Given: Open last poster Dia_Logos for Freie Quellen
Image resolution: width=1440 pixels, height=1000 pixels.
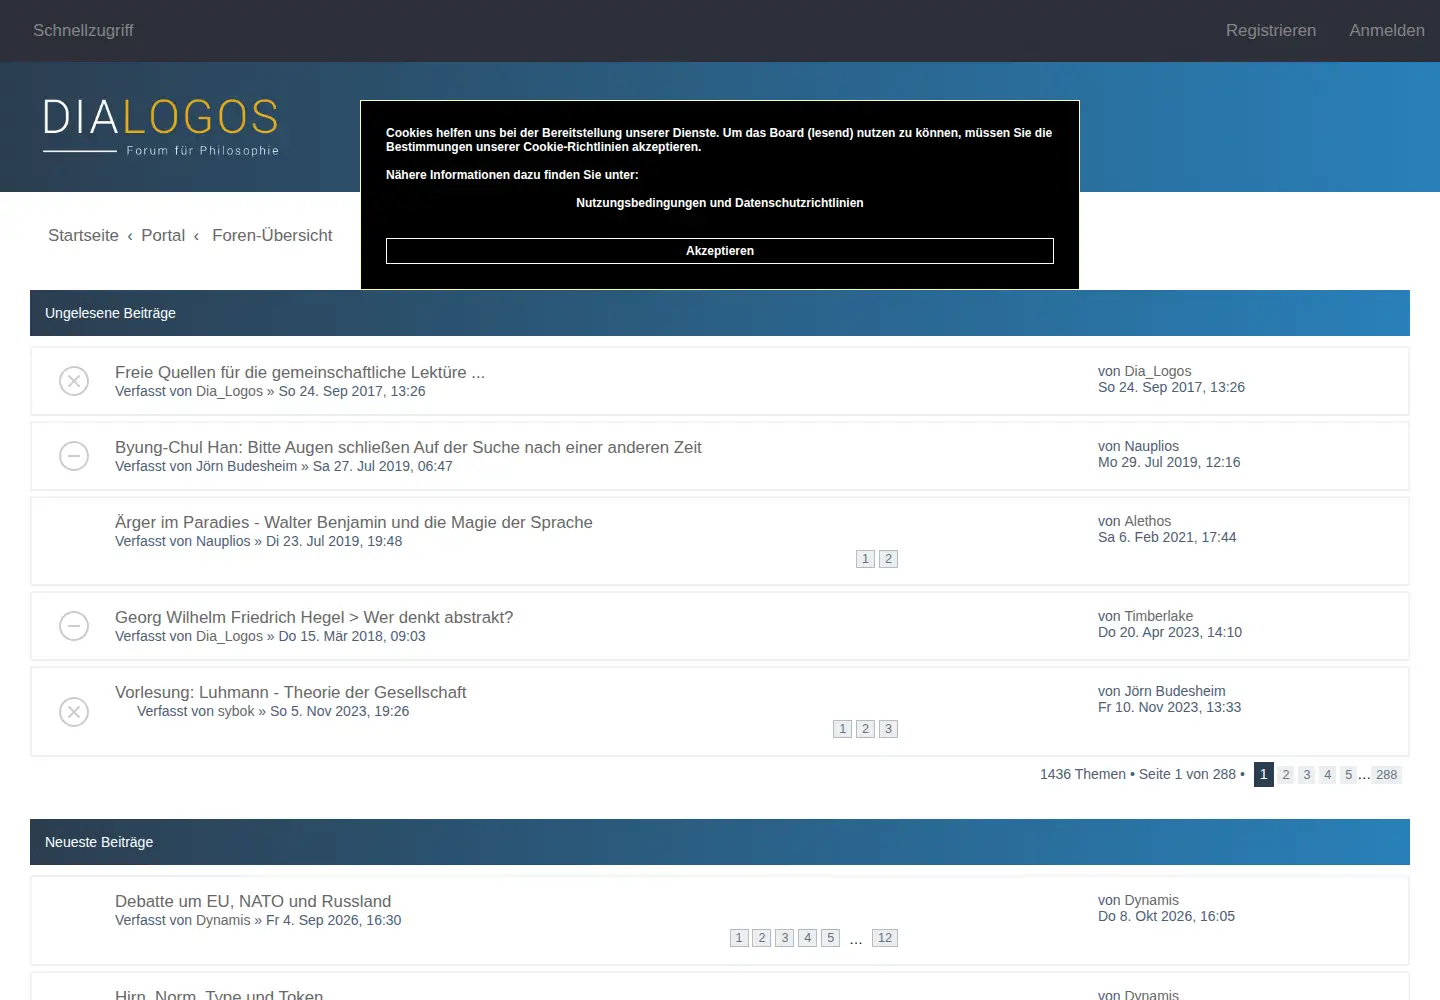Looking at the screenshot, I should click(x=1158, y=371).
